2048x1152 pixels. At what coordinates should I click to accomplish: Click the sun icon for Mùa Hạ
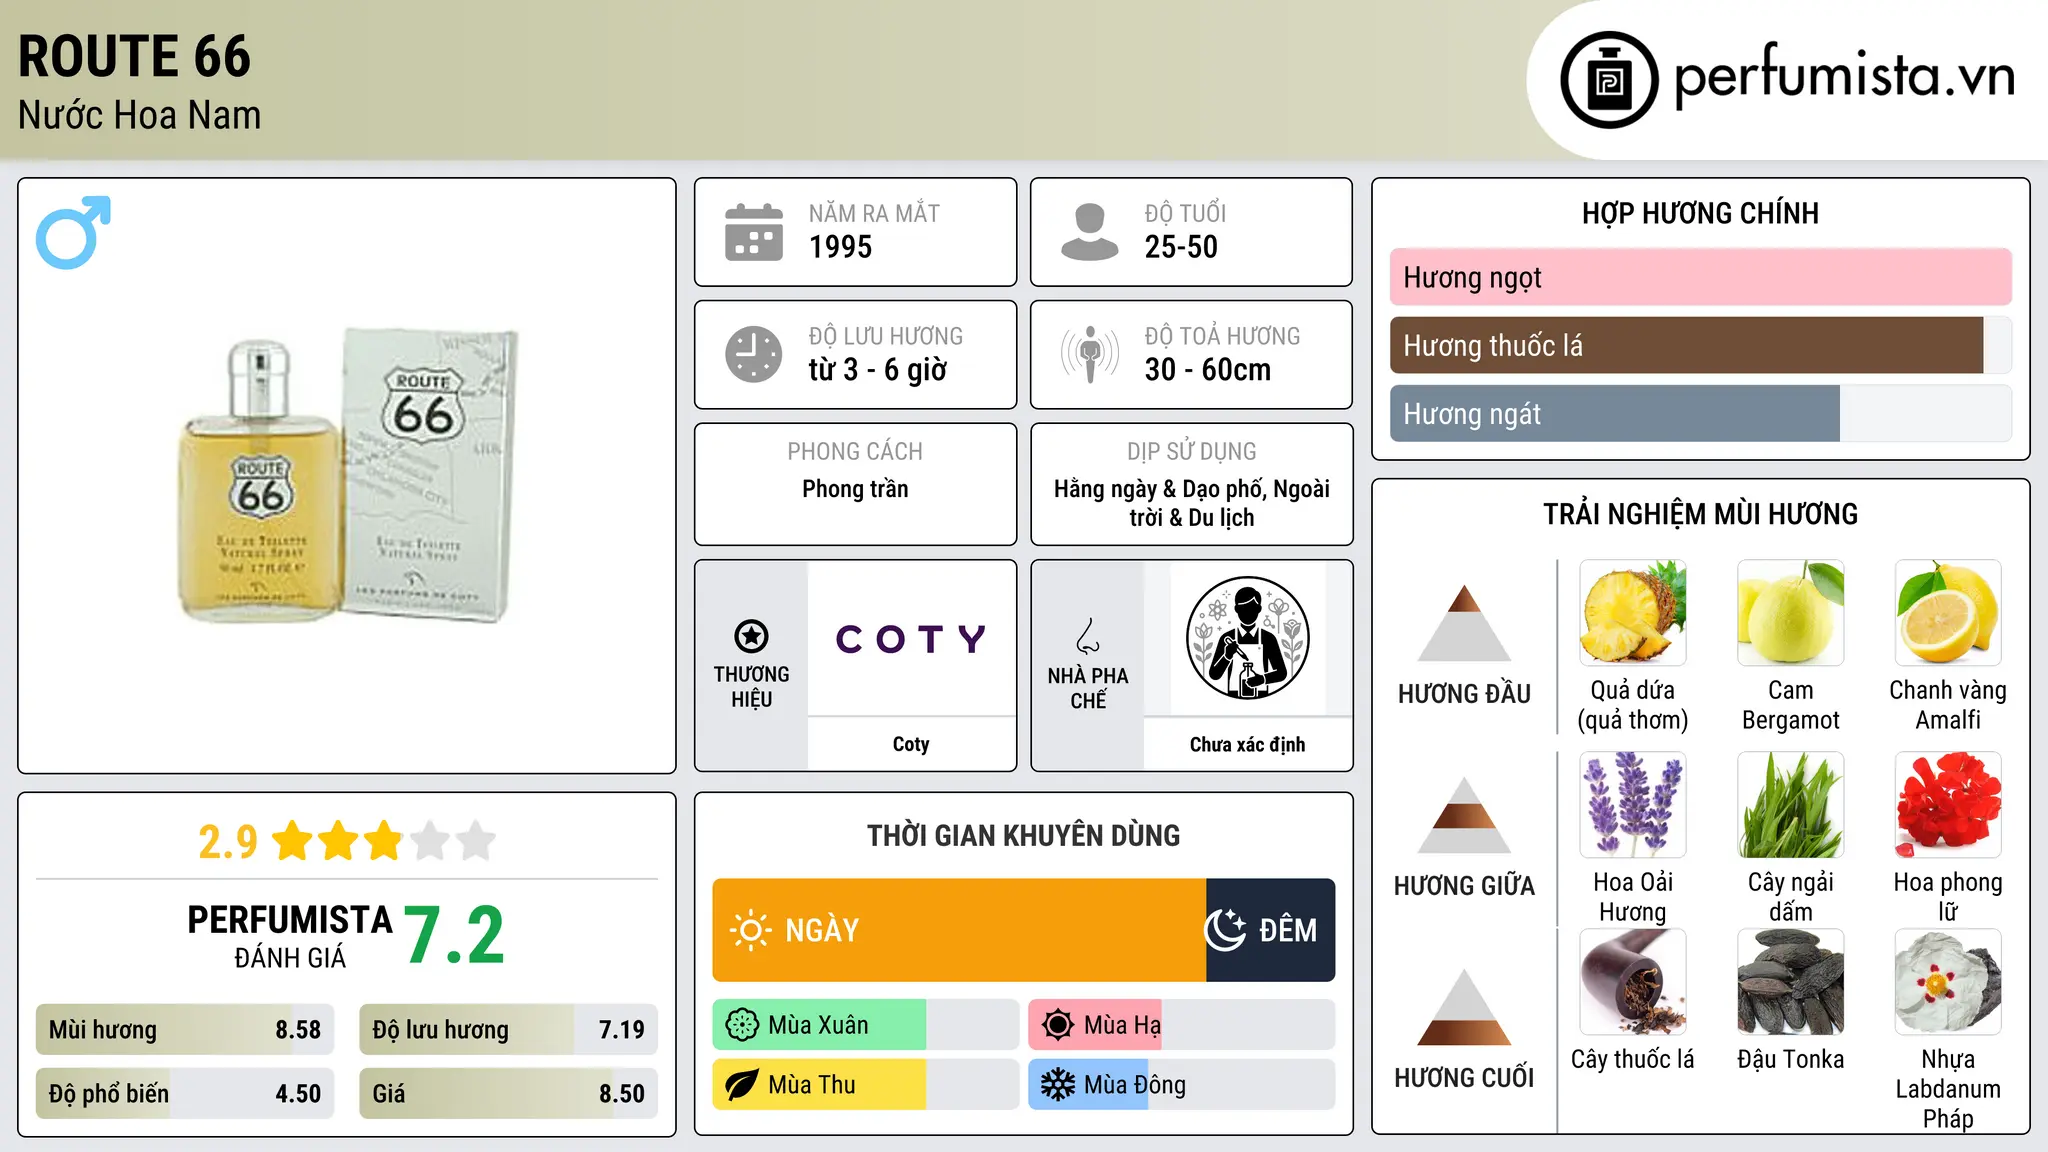click(x=1058, y=1025)
